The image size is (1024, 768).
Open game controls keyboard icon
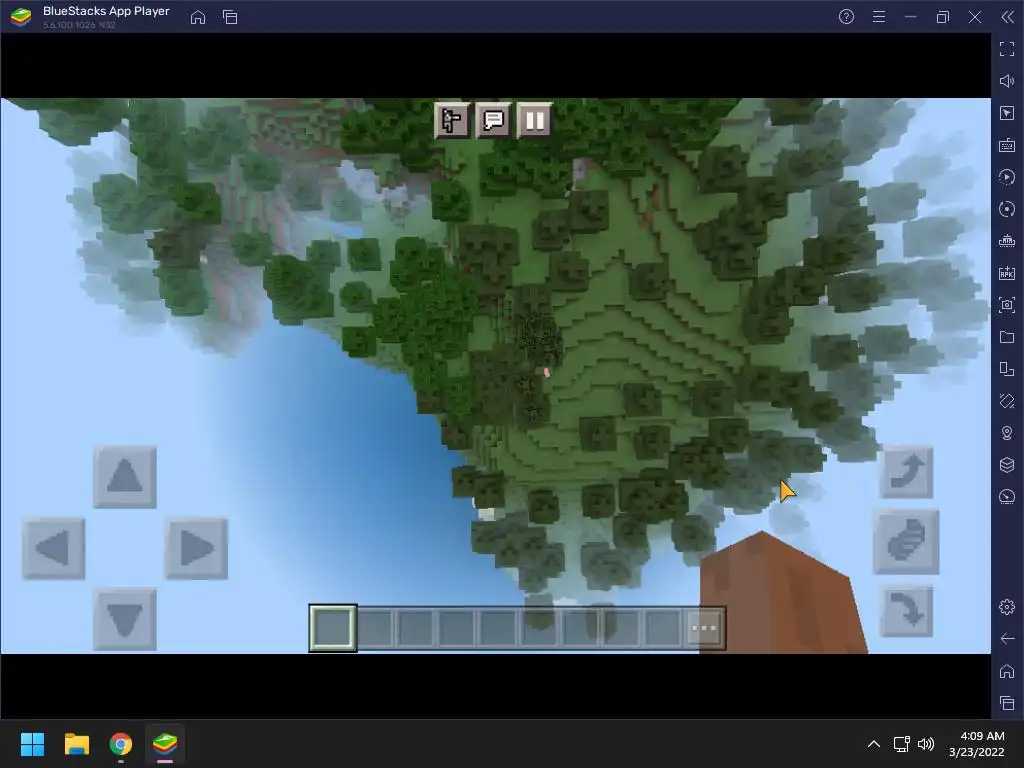(x=1007, y=145)
